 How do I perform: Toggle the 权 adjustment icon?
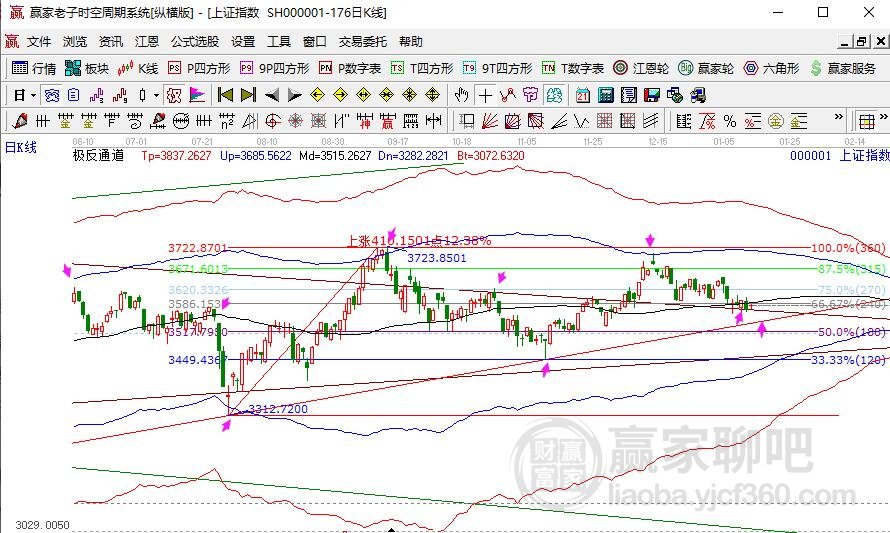[x=174, y=95]
